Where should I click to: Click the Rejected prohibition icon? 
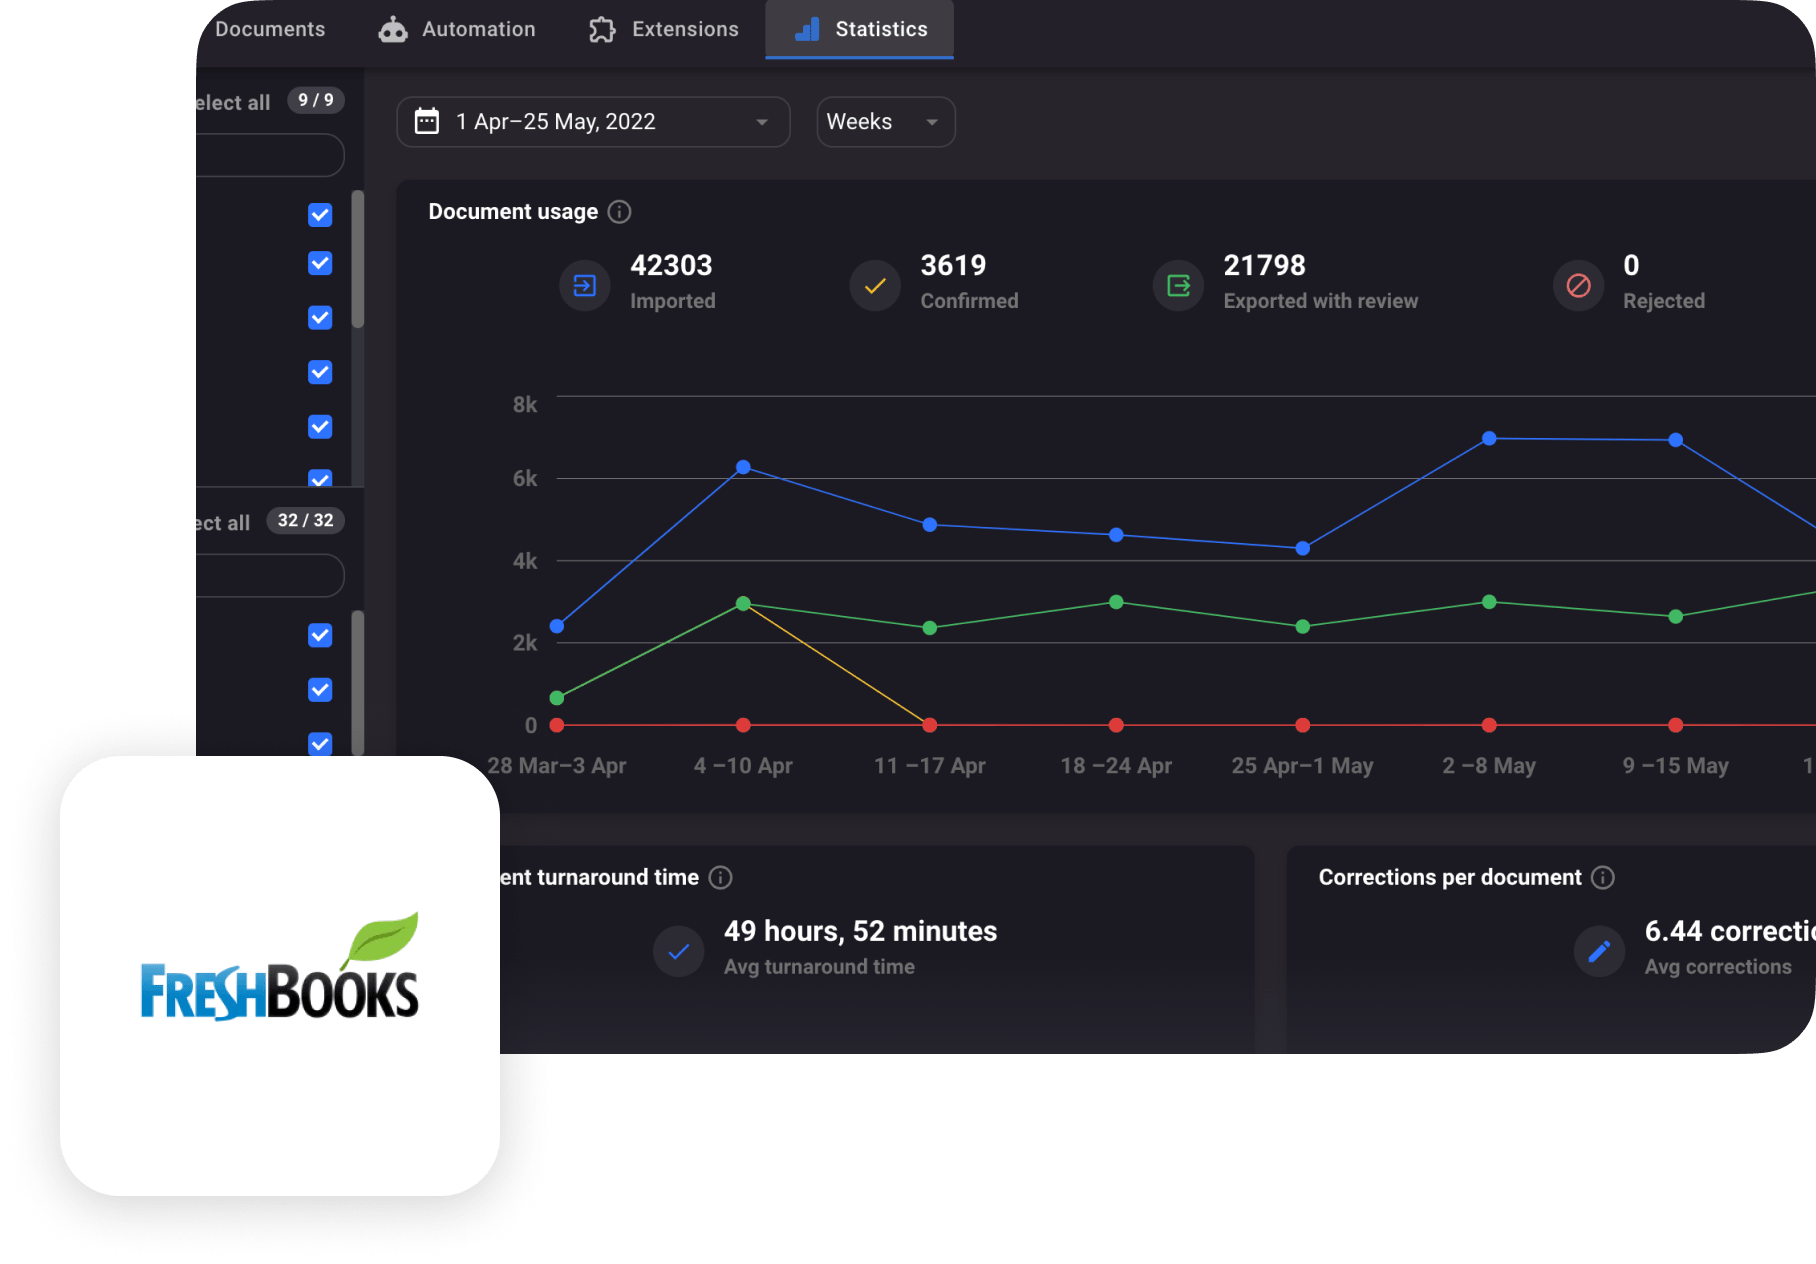(1579, 286)
